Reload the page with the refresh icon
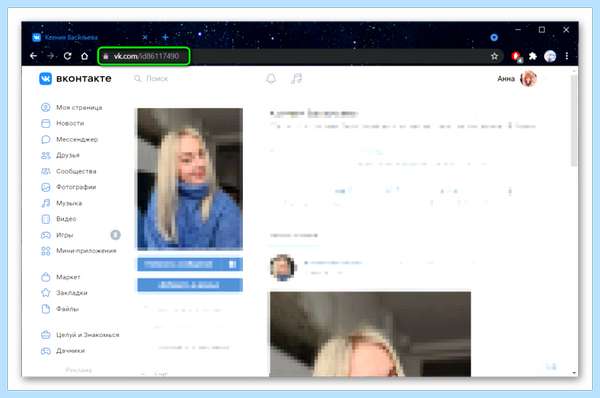Screen dimensions: 600x398 (68, 56)
